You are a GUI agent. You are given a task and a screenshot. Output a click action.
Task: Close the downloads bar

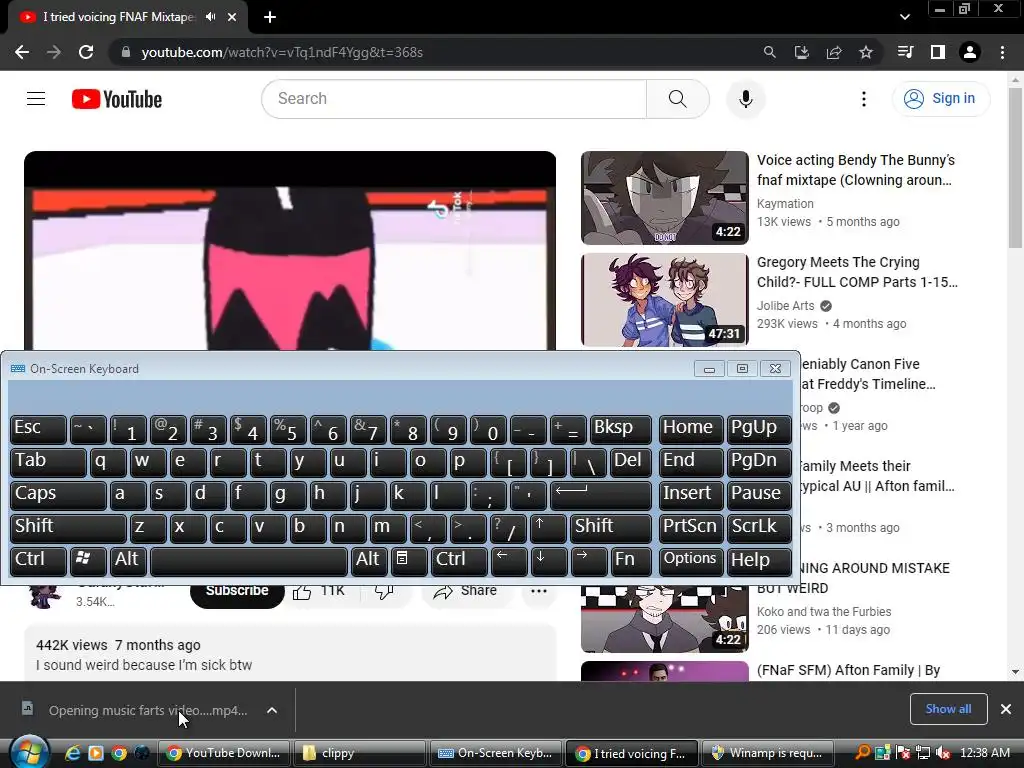1006,709
